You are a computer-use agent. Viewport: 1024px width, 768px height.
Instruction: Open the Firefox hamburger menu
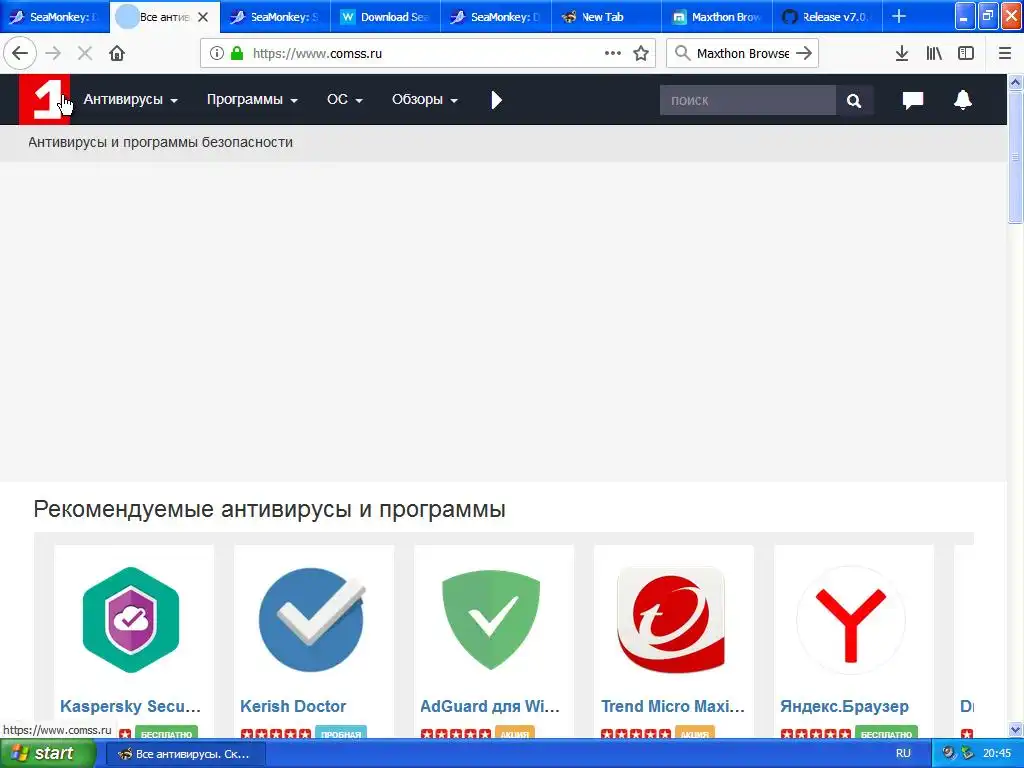pos(1005,54)
